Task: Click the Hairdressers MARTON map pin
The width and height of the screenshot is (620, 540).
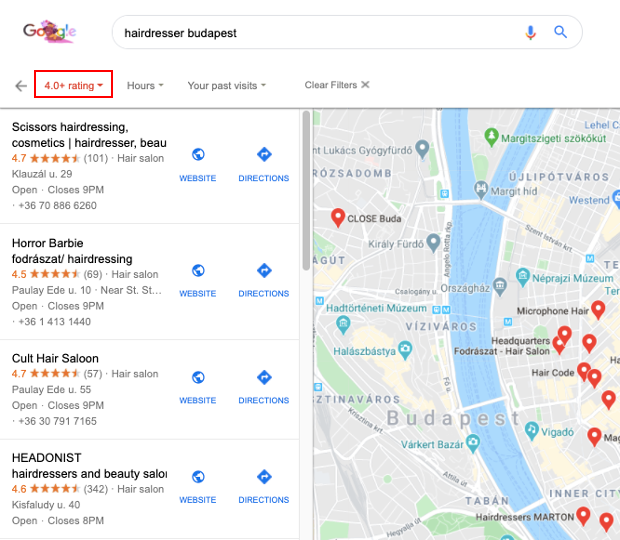Action: 583,516
